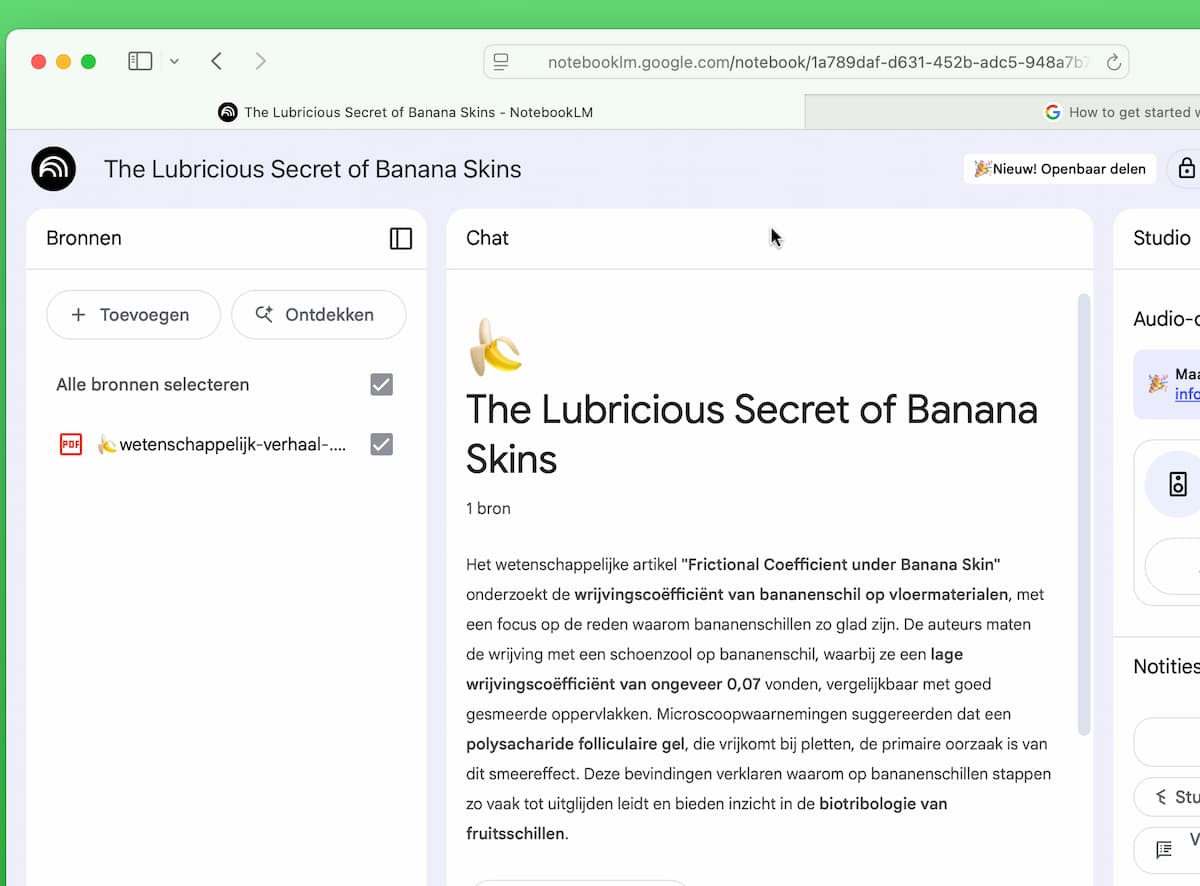Screen dimensions: 1200x886
Task: Reload the page with the refresh icon
Action: click(x=1113, y=62)
